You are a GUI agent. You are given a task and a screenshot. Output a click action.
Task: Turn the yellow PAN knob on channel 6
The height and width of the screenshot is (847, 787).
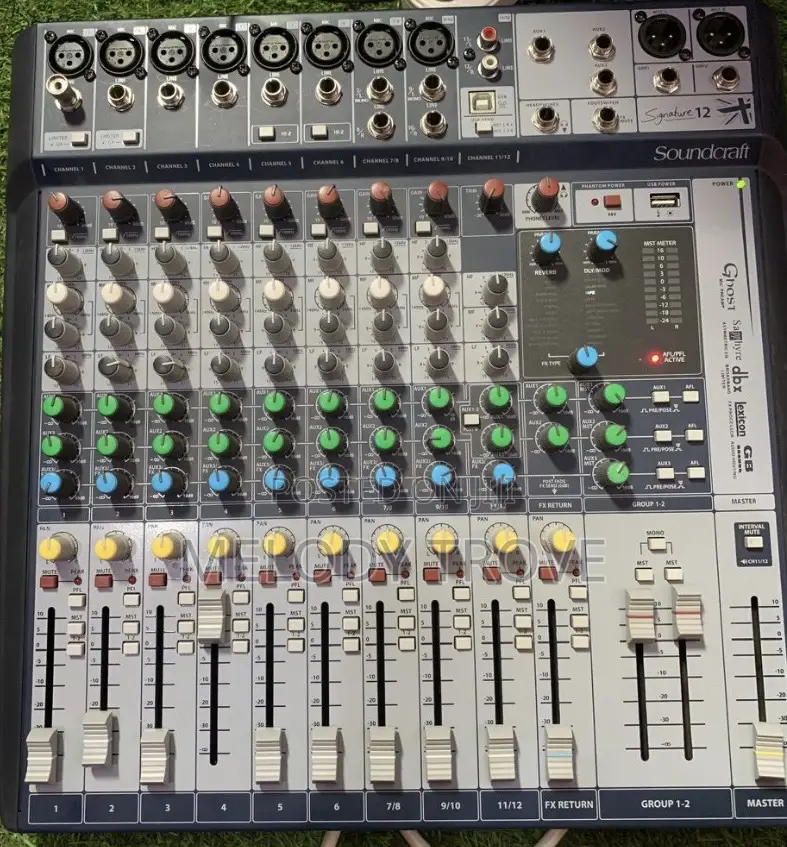coord(331,542)
